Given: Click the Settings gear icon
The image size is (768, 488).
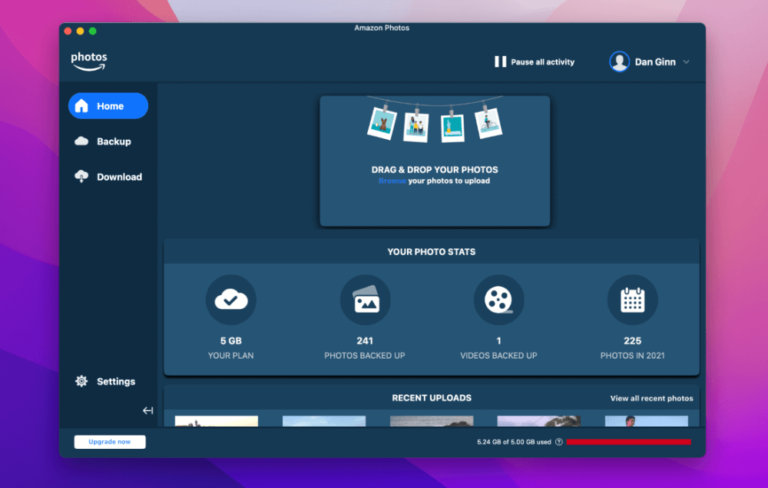Looking at the screenshot, I should [81, 381].
